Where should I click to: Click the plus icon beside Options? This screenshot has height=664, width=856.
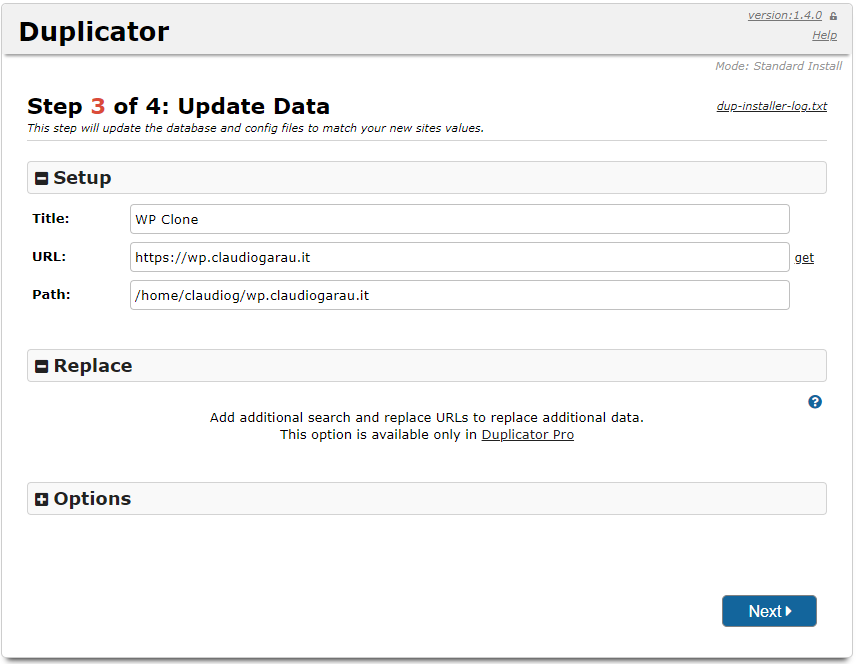pos(41,500)
